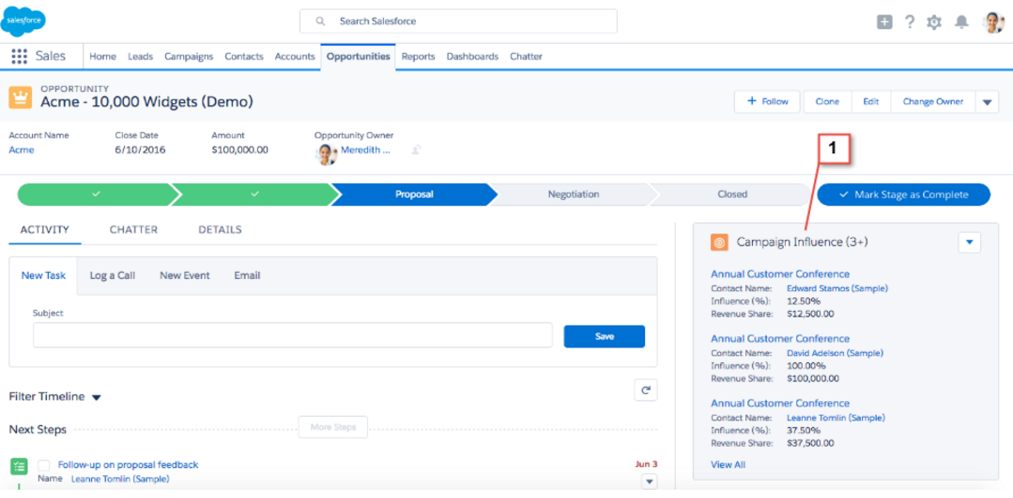
Task: Click the Opportunity crown icon
Action: 21,97
